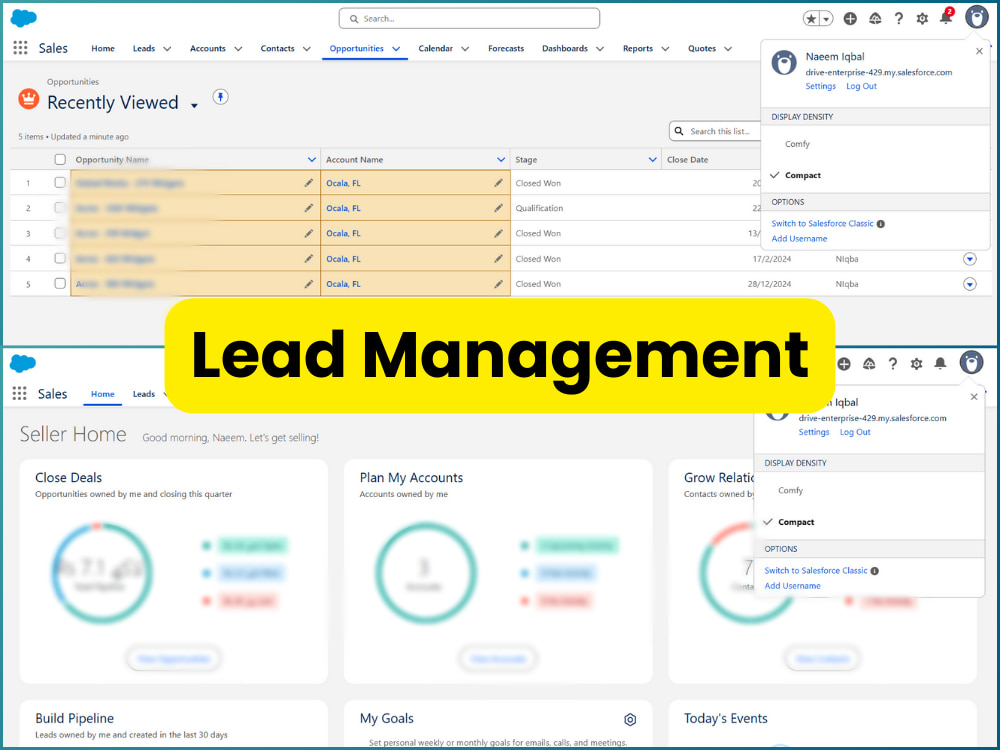Click Settings link on Opportunities page profile panel
Viewport: 1000px width, 750px height.
click(x=821, y=86)
